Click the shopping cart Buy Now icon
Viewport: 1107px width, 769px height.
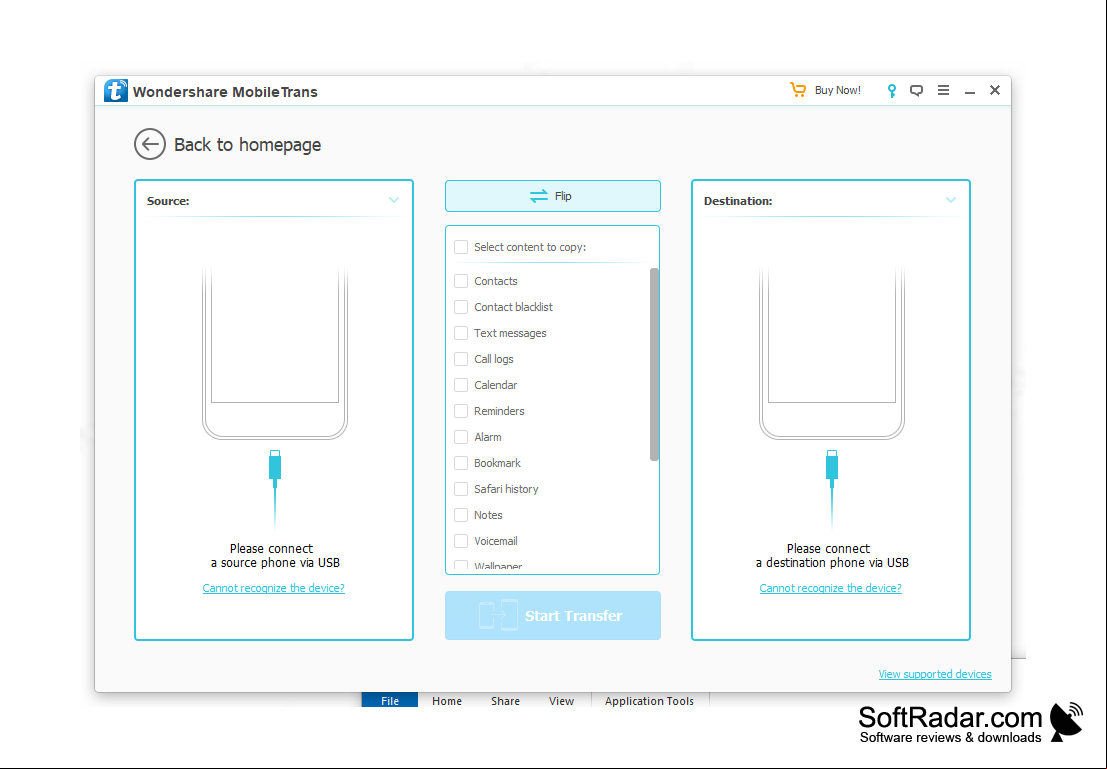798,90
